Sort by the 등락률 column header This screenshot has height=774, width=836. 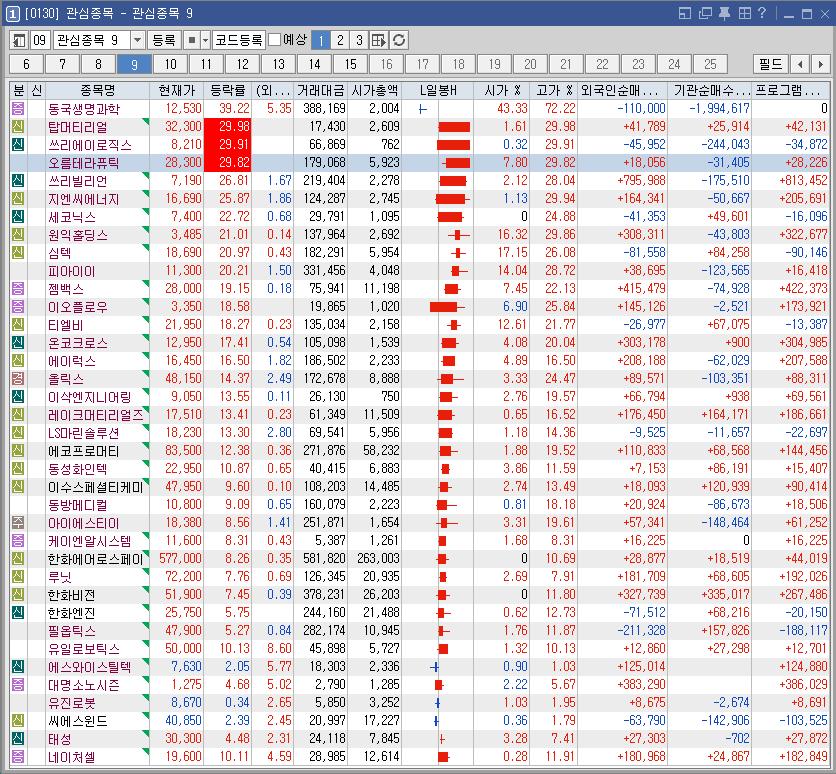[228, 90]
